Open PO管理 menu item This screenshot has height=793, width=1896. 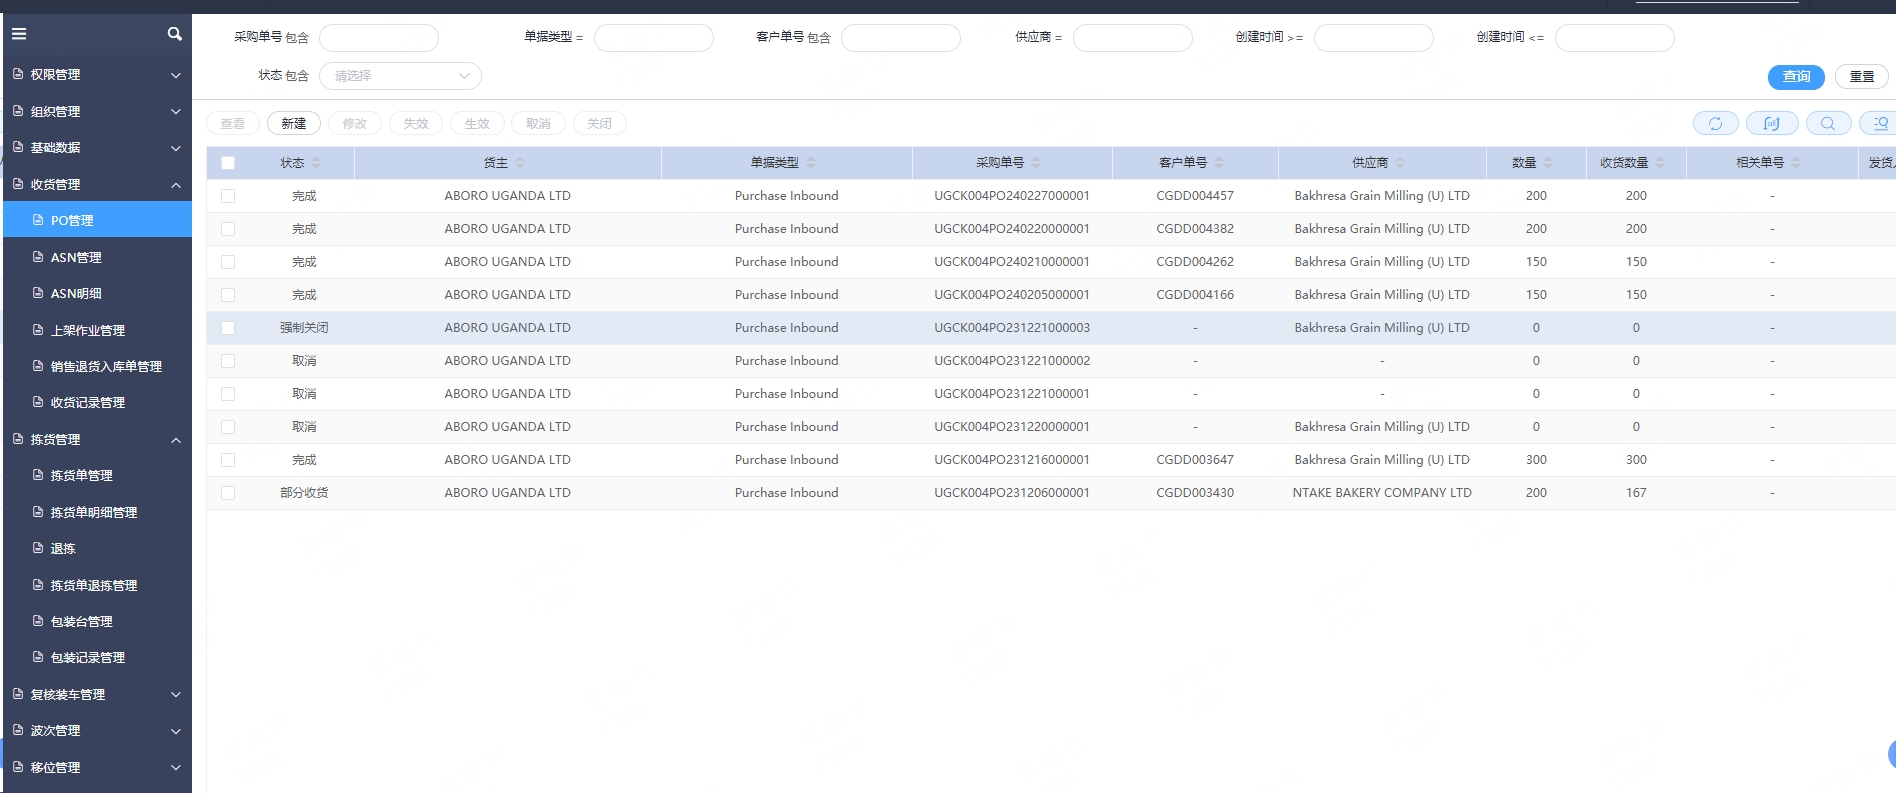click(x=97, y=220)
